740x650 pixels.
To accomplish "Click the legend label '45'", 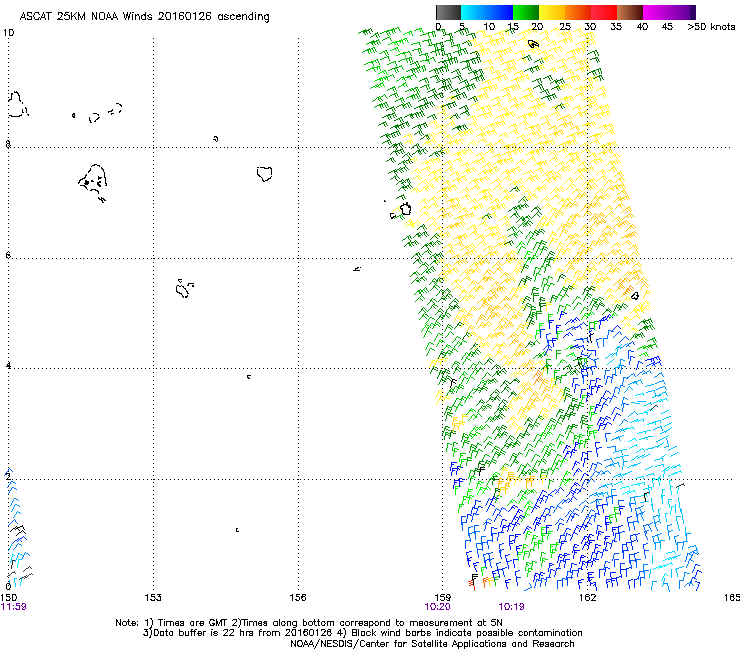I will click(x=667, y=27).
